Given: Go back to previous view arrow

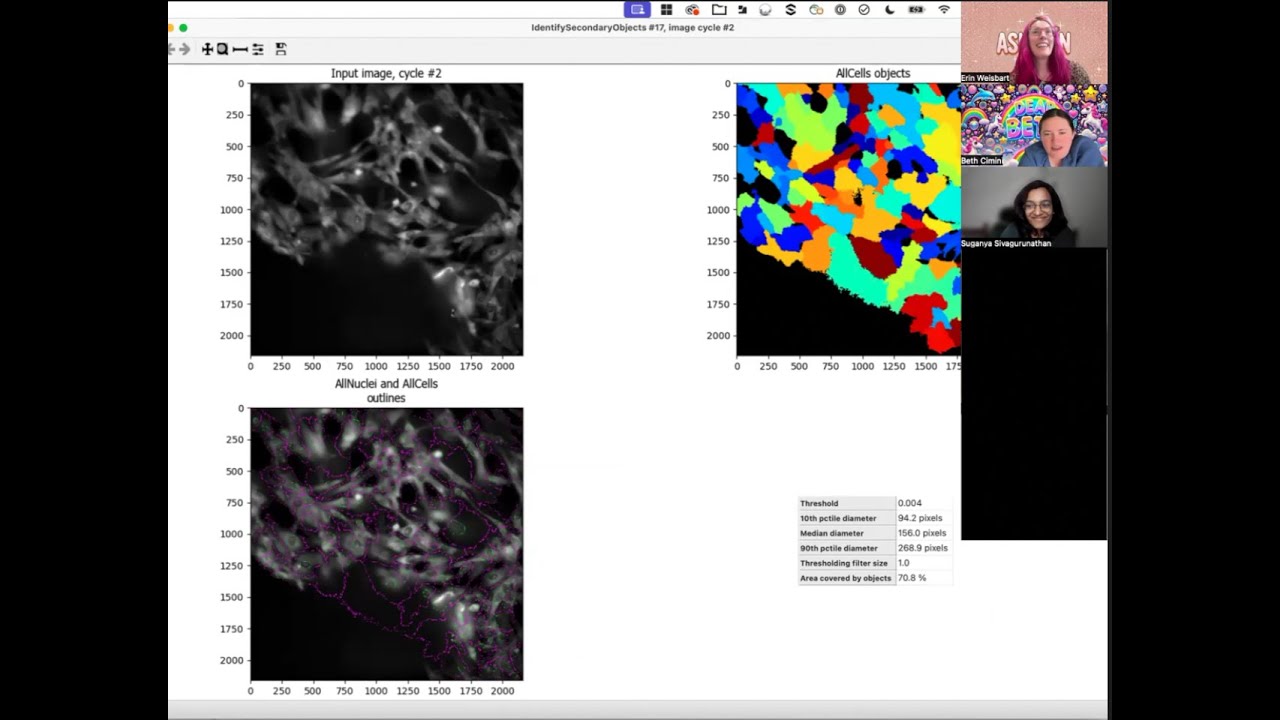Looking at the screenshot, I should [172, 49].
